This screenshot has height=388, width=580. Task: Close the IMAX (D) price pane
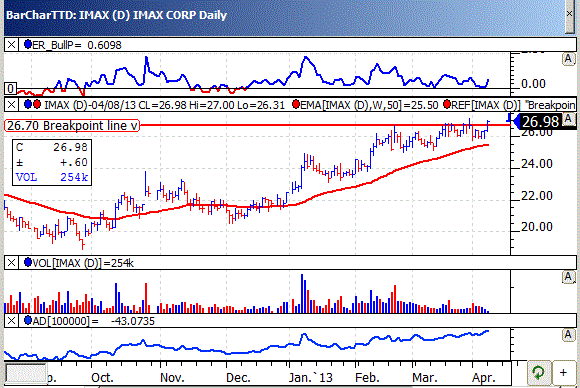click(x=11, y=105)
